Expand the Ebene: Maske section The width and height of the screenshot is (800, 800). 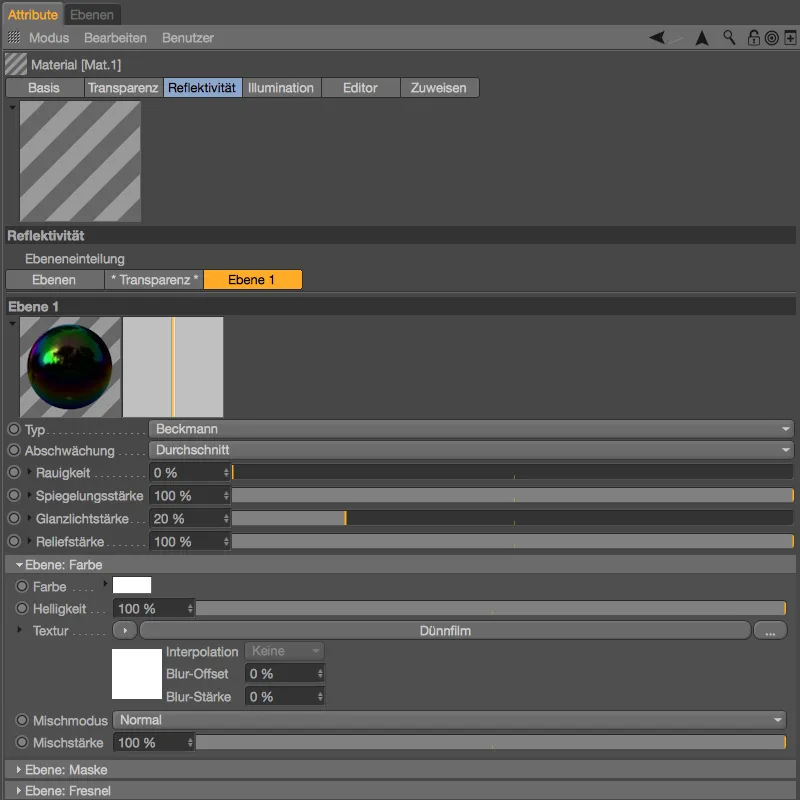pos(19,769)
